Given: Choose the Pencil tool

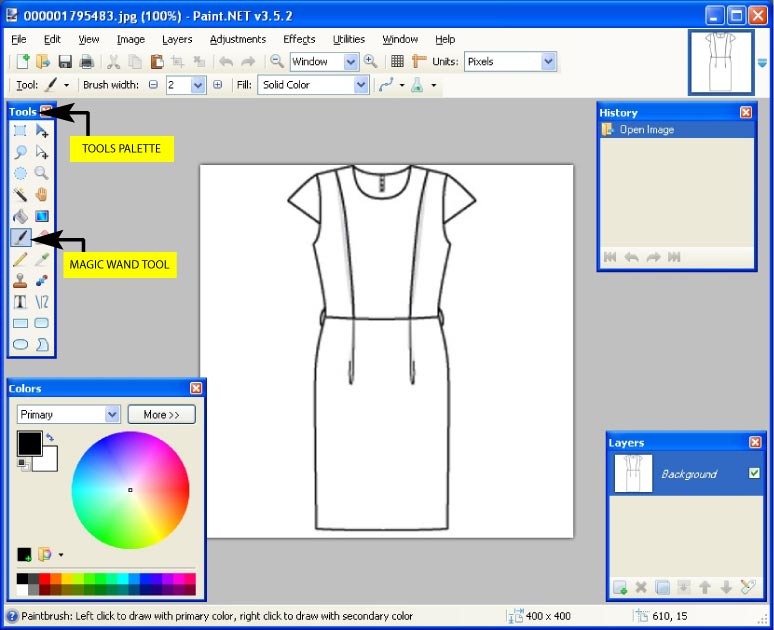Looking at the screenshot, I should point(20,259).
